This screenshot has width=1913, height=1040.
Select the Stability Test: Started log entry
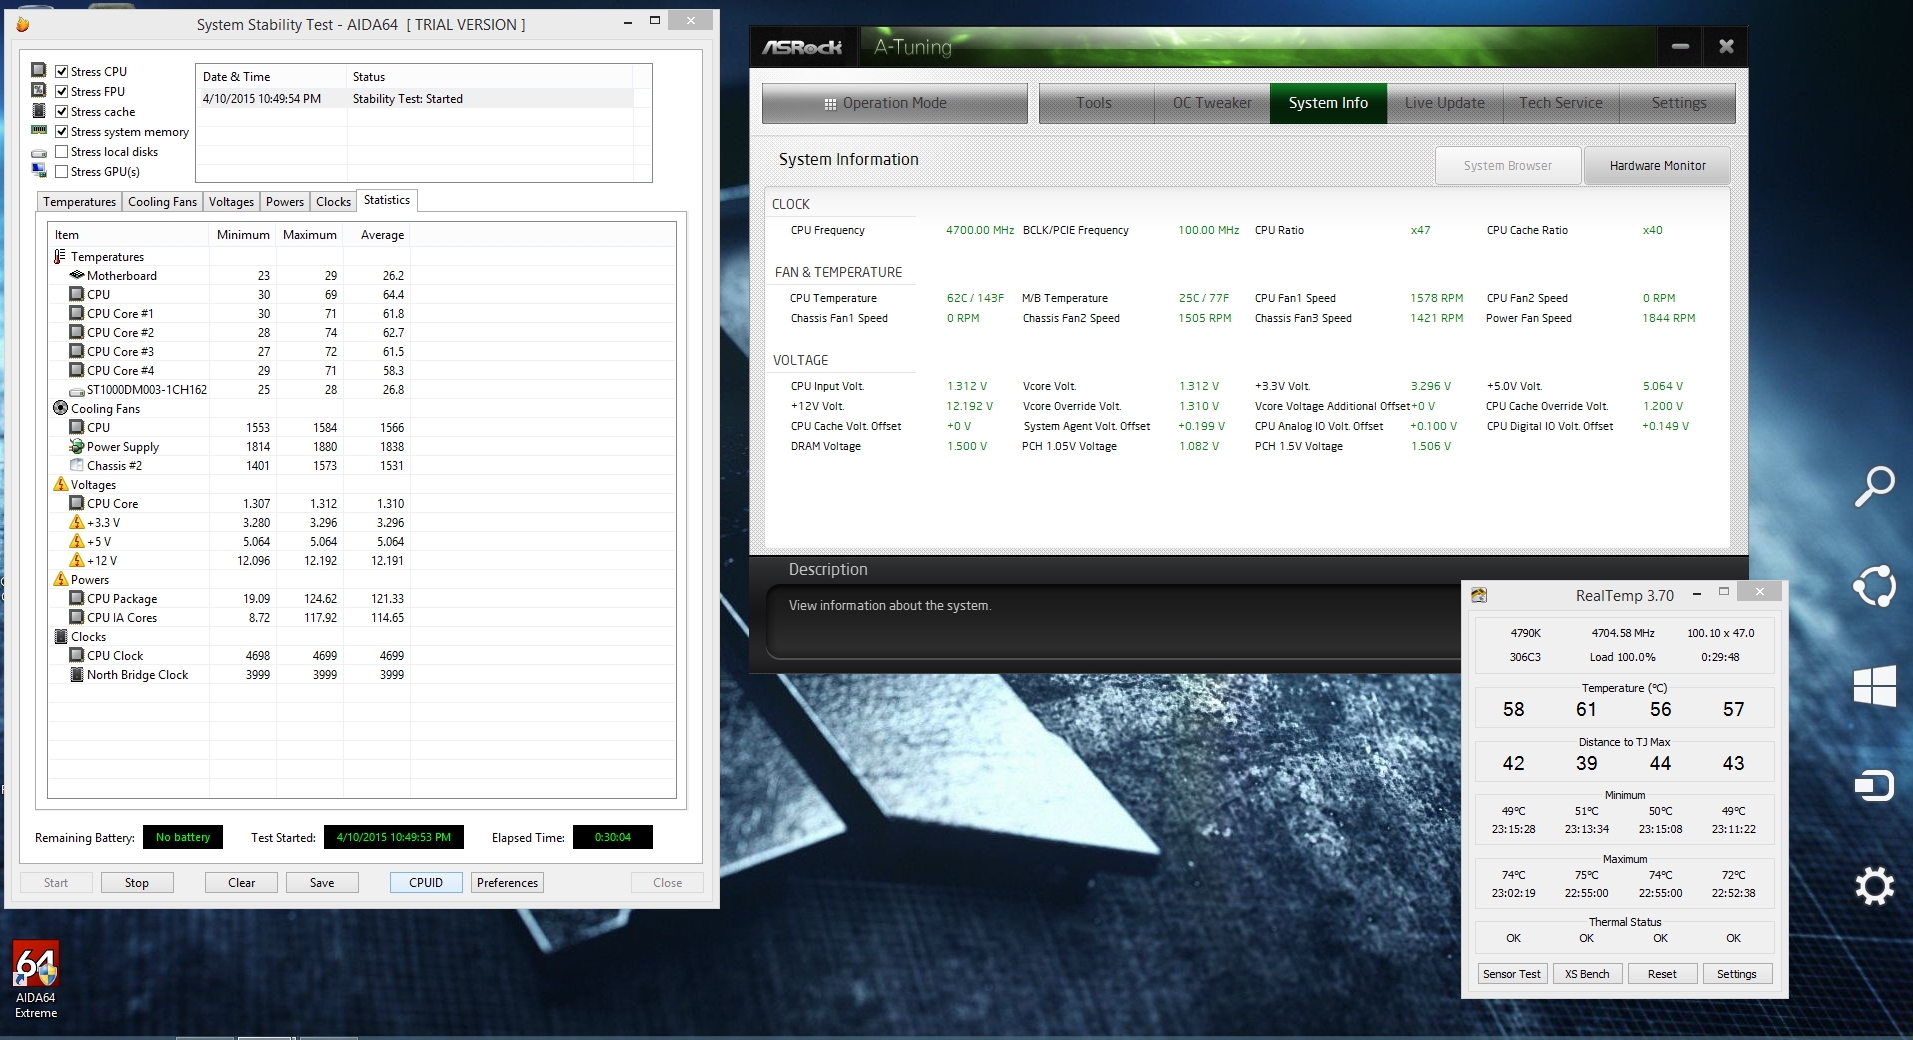tap(414, 99)
